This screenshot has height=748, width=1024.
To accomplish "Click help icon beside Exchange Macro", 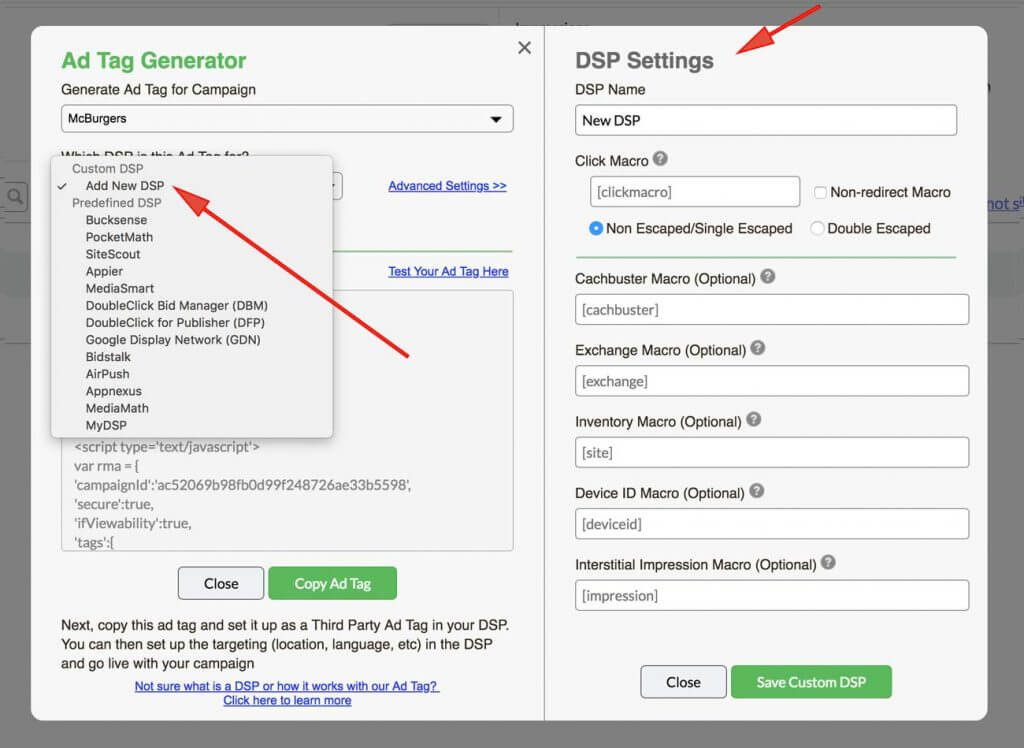I will click(758, 349).
